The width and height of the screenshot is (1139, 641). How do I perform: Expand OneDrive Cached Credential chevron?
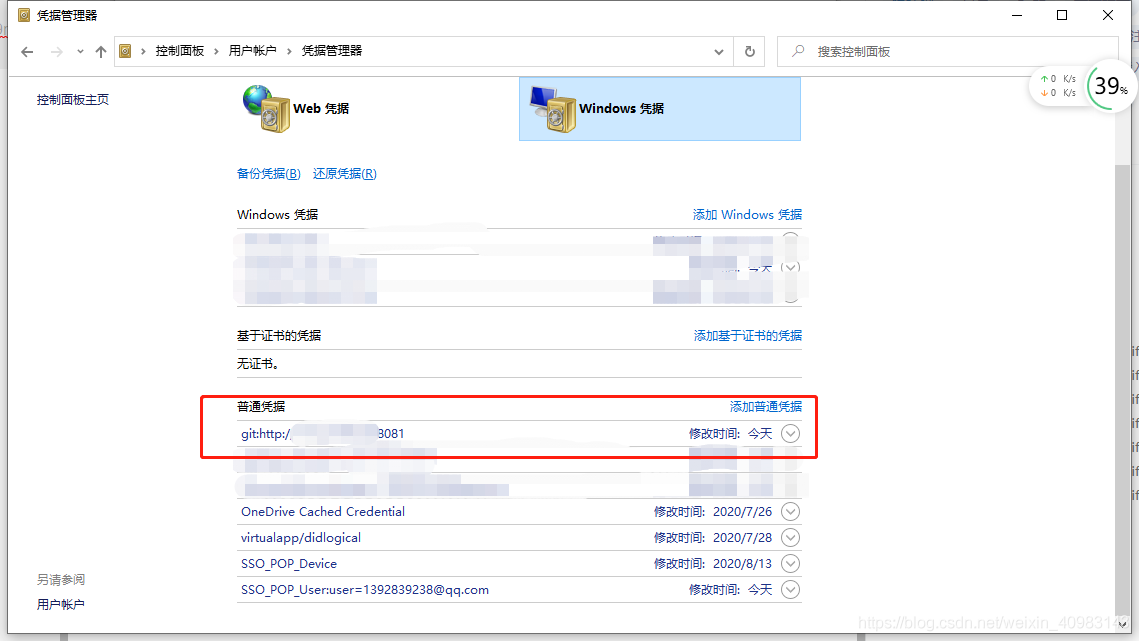(x=790, y=512)
